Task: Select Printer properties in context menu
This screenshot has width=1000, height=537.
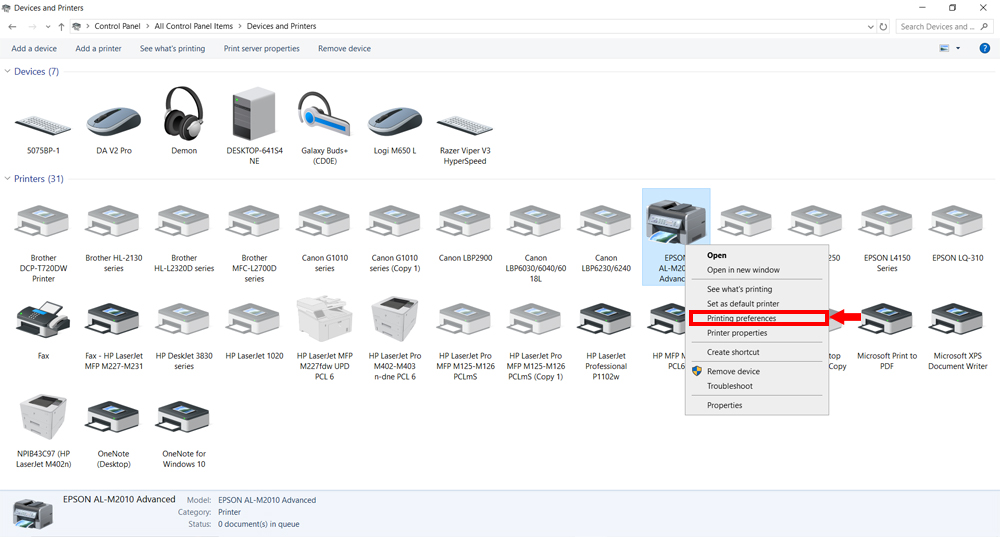Action: 737,333
